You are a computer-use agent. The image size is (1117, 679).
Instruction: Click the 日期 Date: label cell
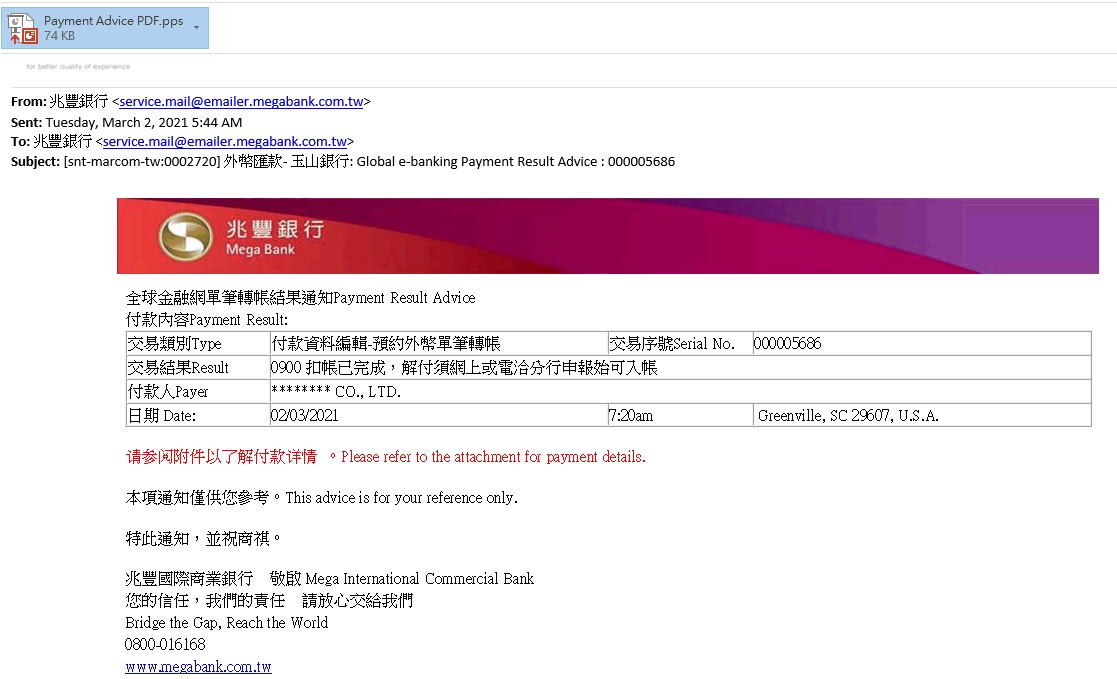click(198, 415)
